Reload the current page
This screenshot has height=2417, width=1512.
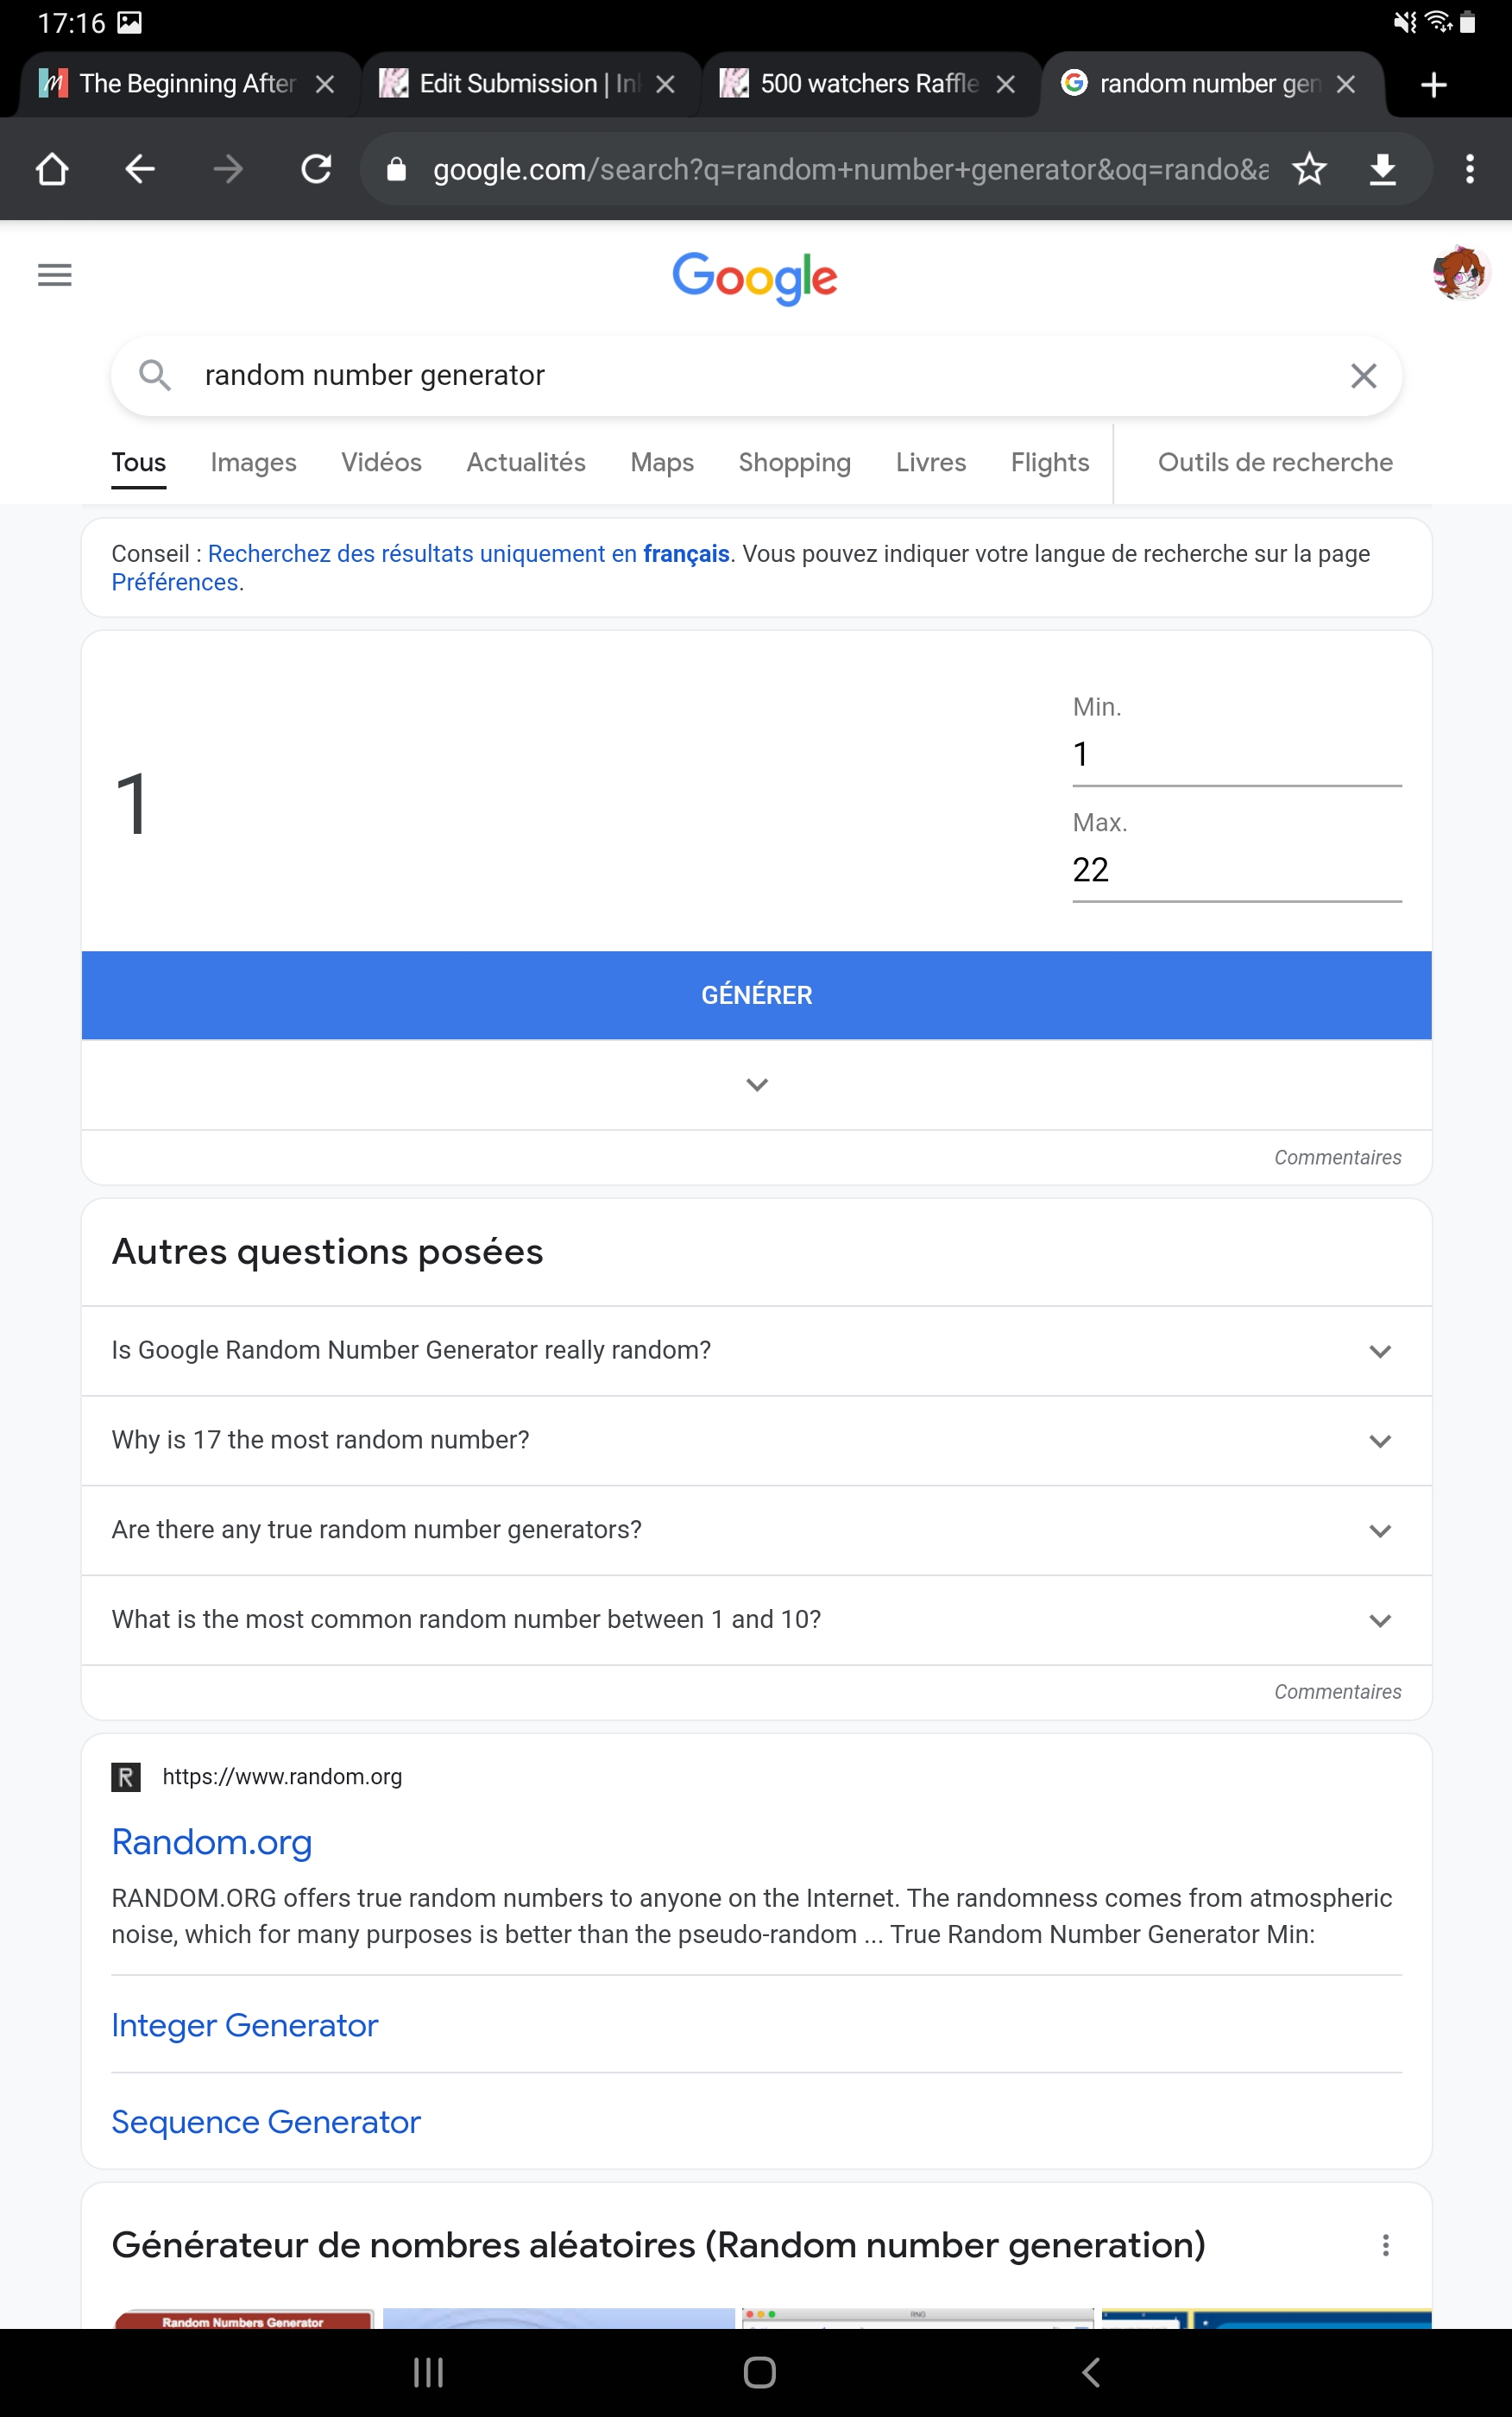[316, 170]
